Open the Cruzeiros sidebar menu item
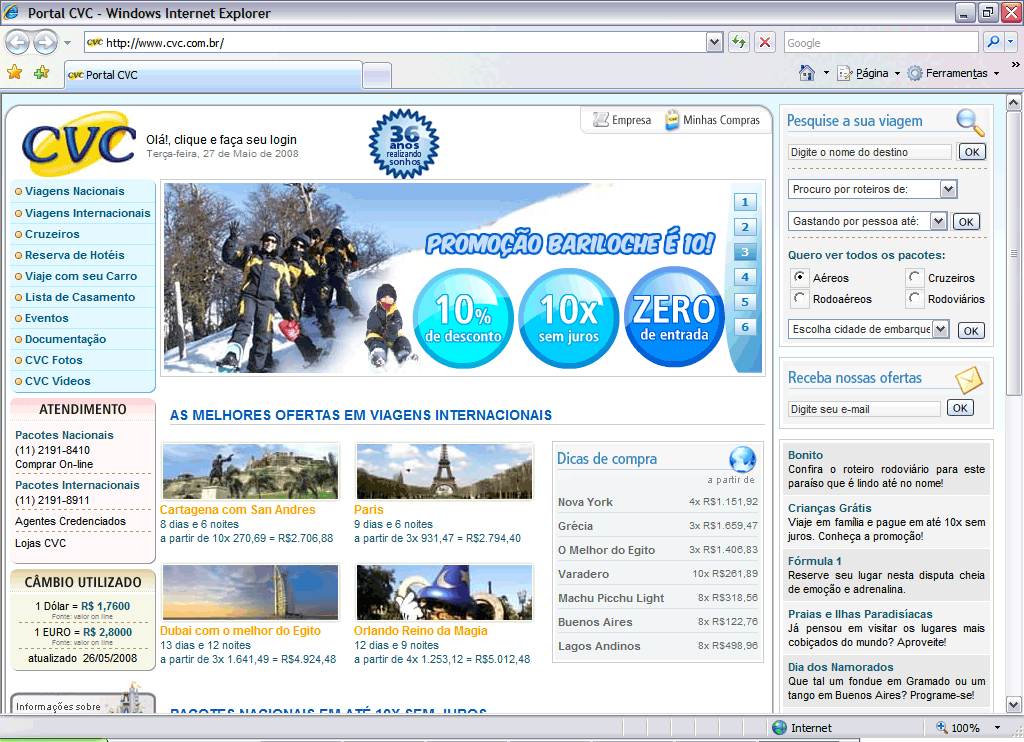 click(x=52, y=234)
